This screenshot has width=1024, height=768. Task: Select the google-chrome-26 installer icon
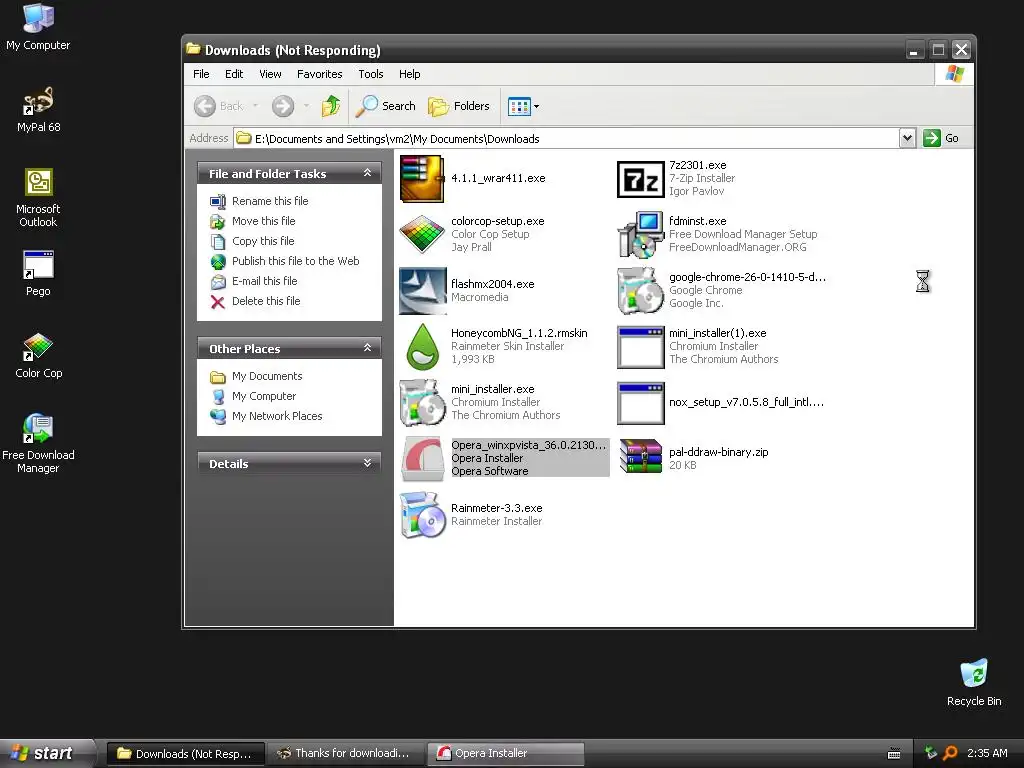(x=641, y=291)
